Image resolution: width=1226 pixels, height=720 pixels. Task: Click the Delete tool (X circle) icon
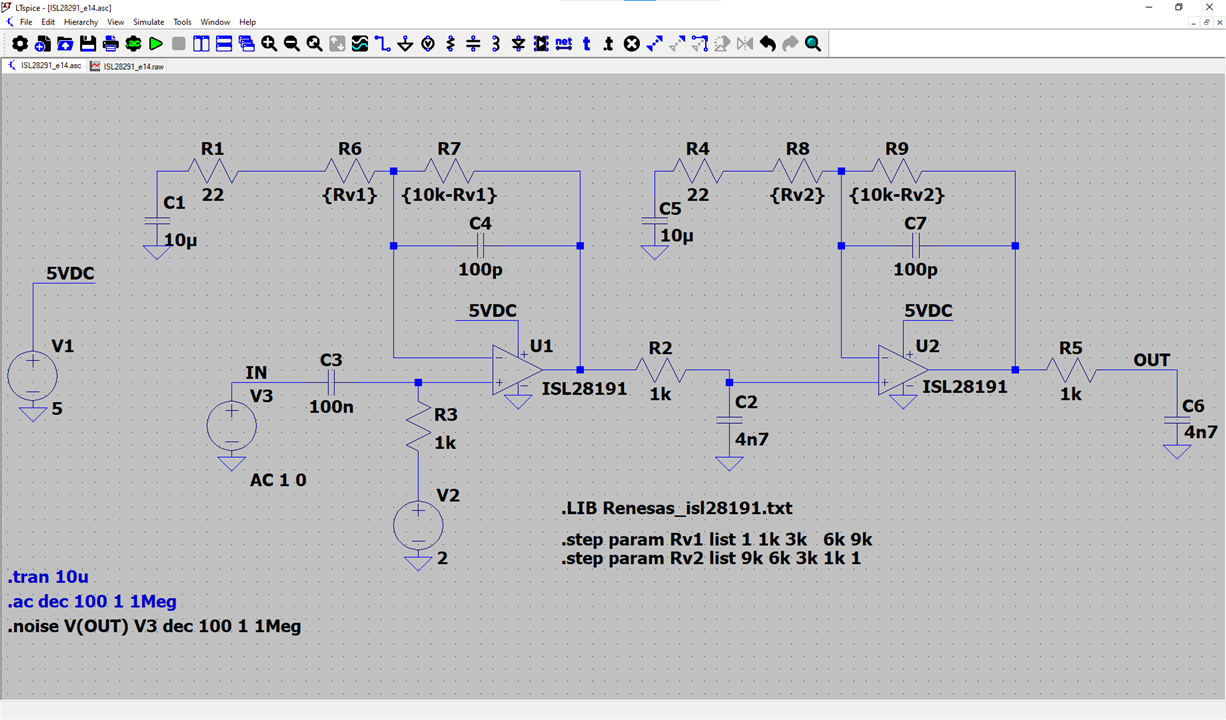[632, 44]
